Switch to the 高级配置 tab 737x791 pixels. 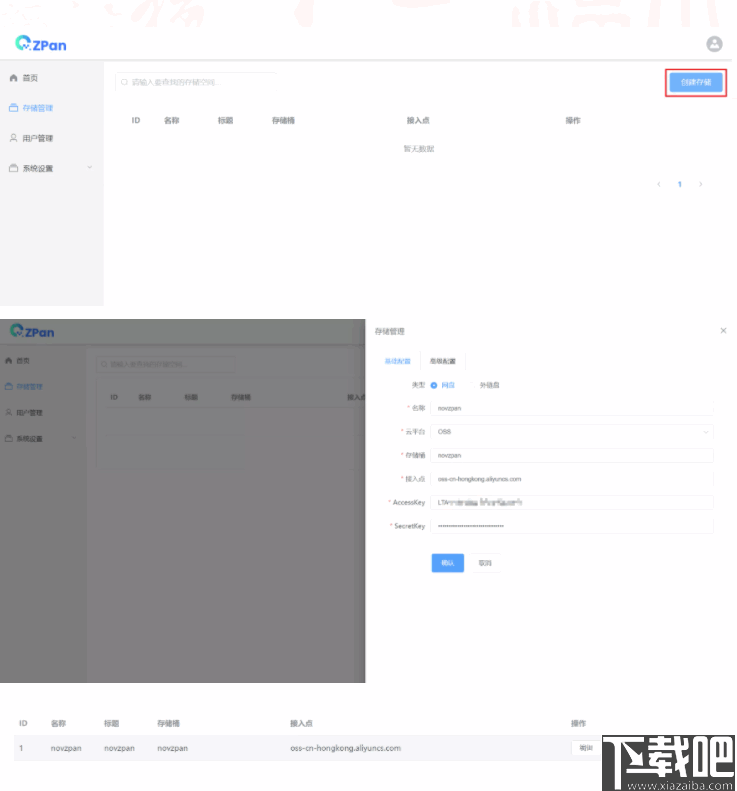coord(442,361)
